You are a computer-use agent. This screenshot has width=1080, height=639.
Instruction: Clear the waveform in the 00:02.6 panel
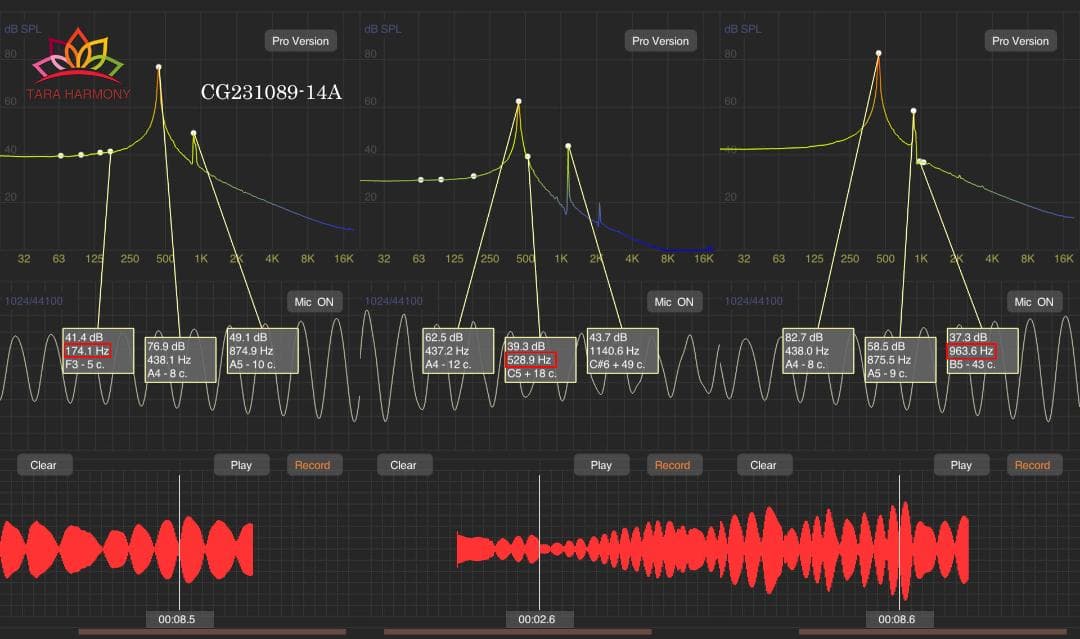pyautogui.click(x=403, y=465)
